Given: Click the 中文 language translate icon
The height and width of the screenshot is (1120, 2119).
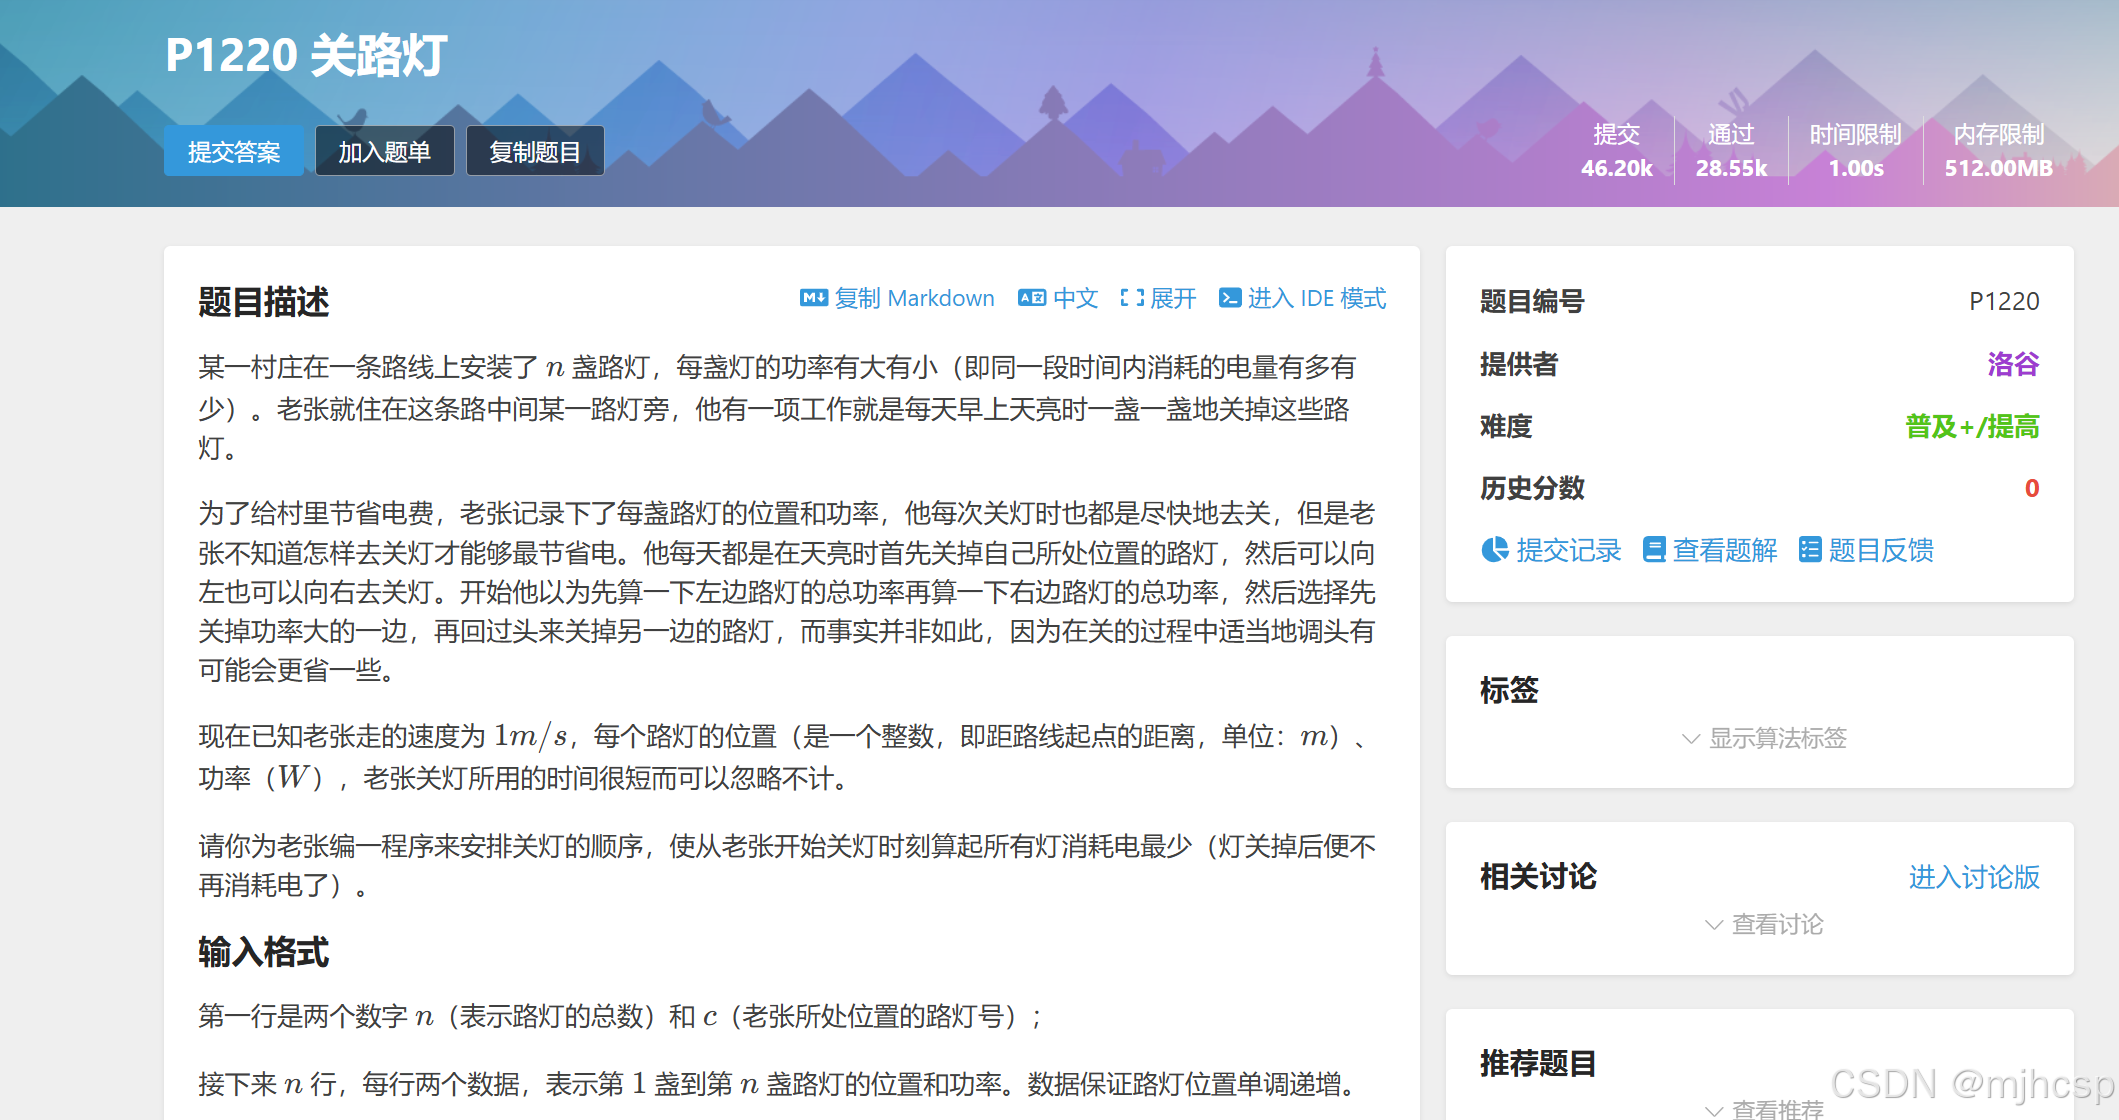Looking at the screenshot, I should tap(1031, 298).
